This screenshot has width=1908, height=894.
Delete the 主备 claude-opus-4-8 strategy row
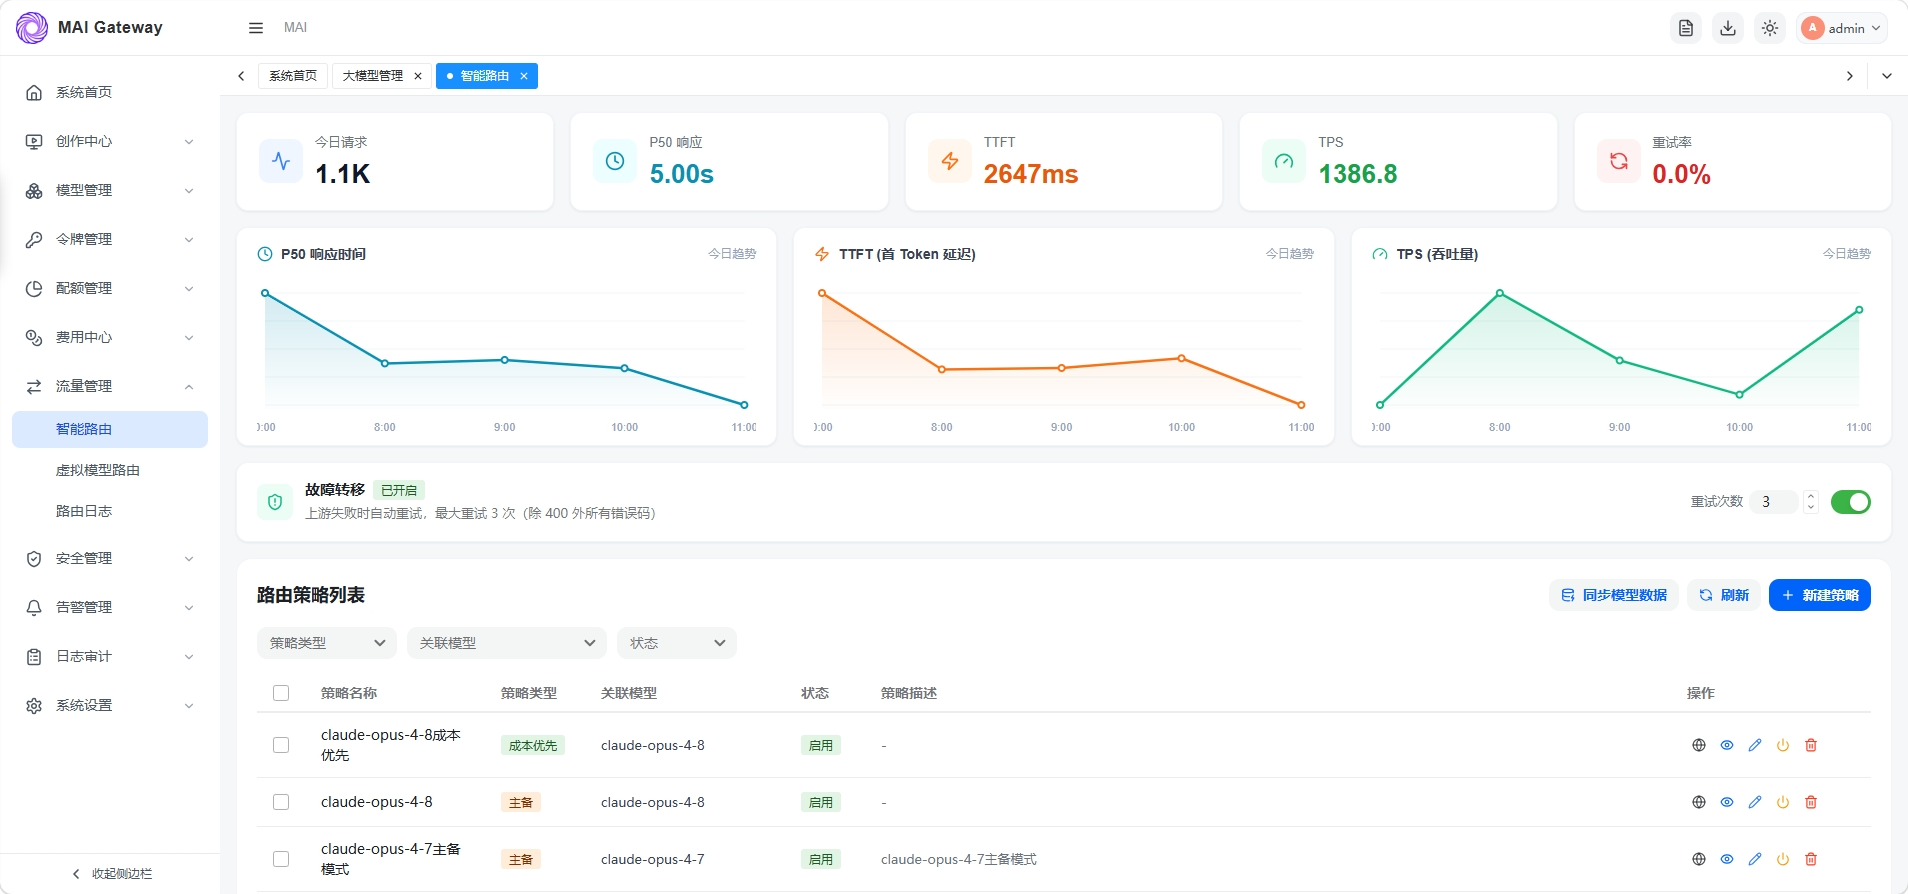click(x=1811, y=802)
